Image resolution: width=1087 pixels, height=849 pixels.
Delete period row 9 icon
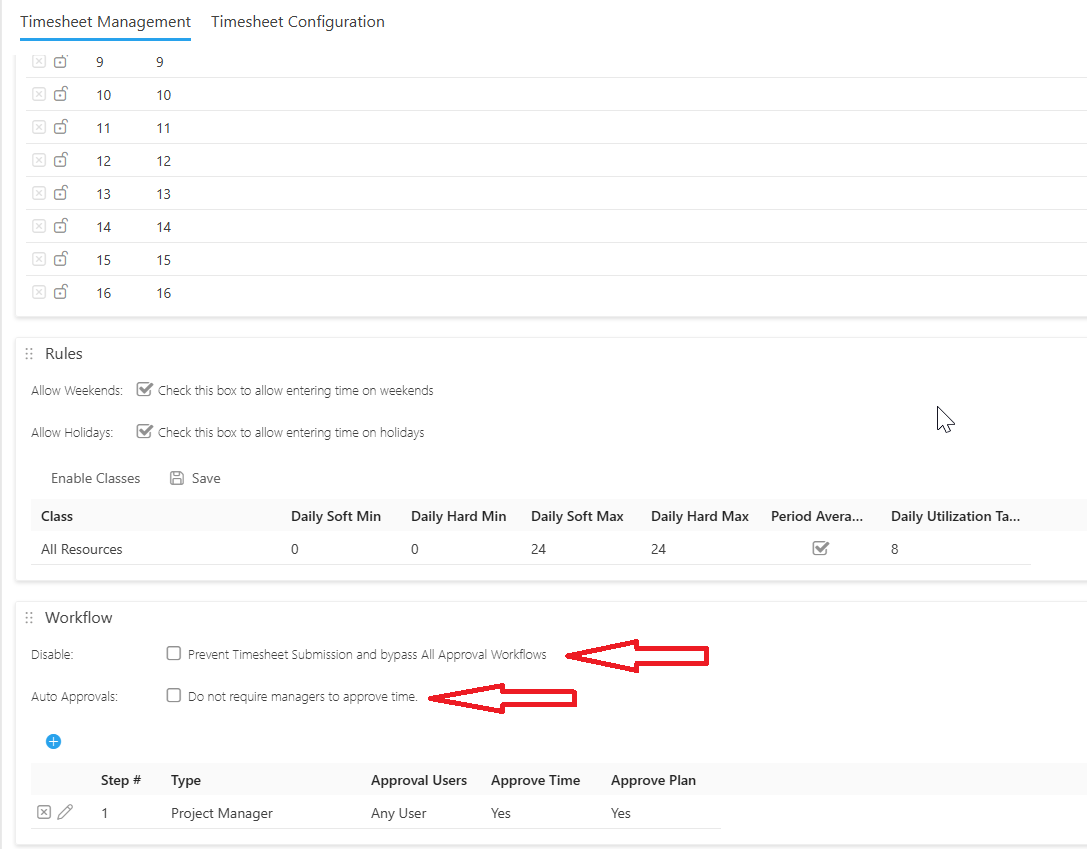tap(39, 62)
